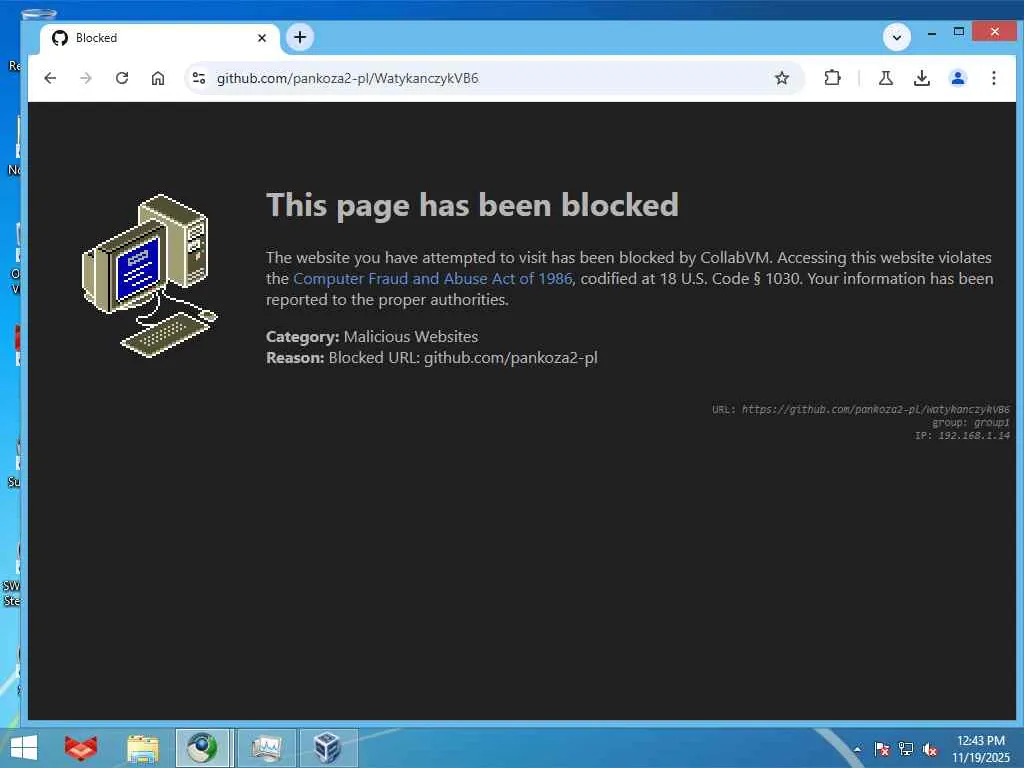1024x768 pixels.
Task: Expand the tab search dropdown arrow
Action: point(897,37)
